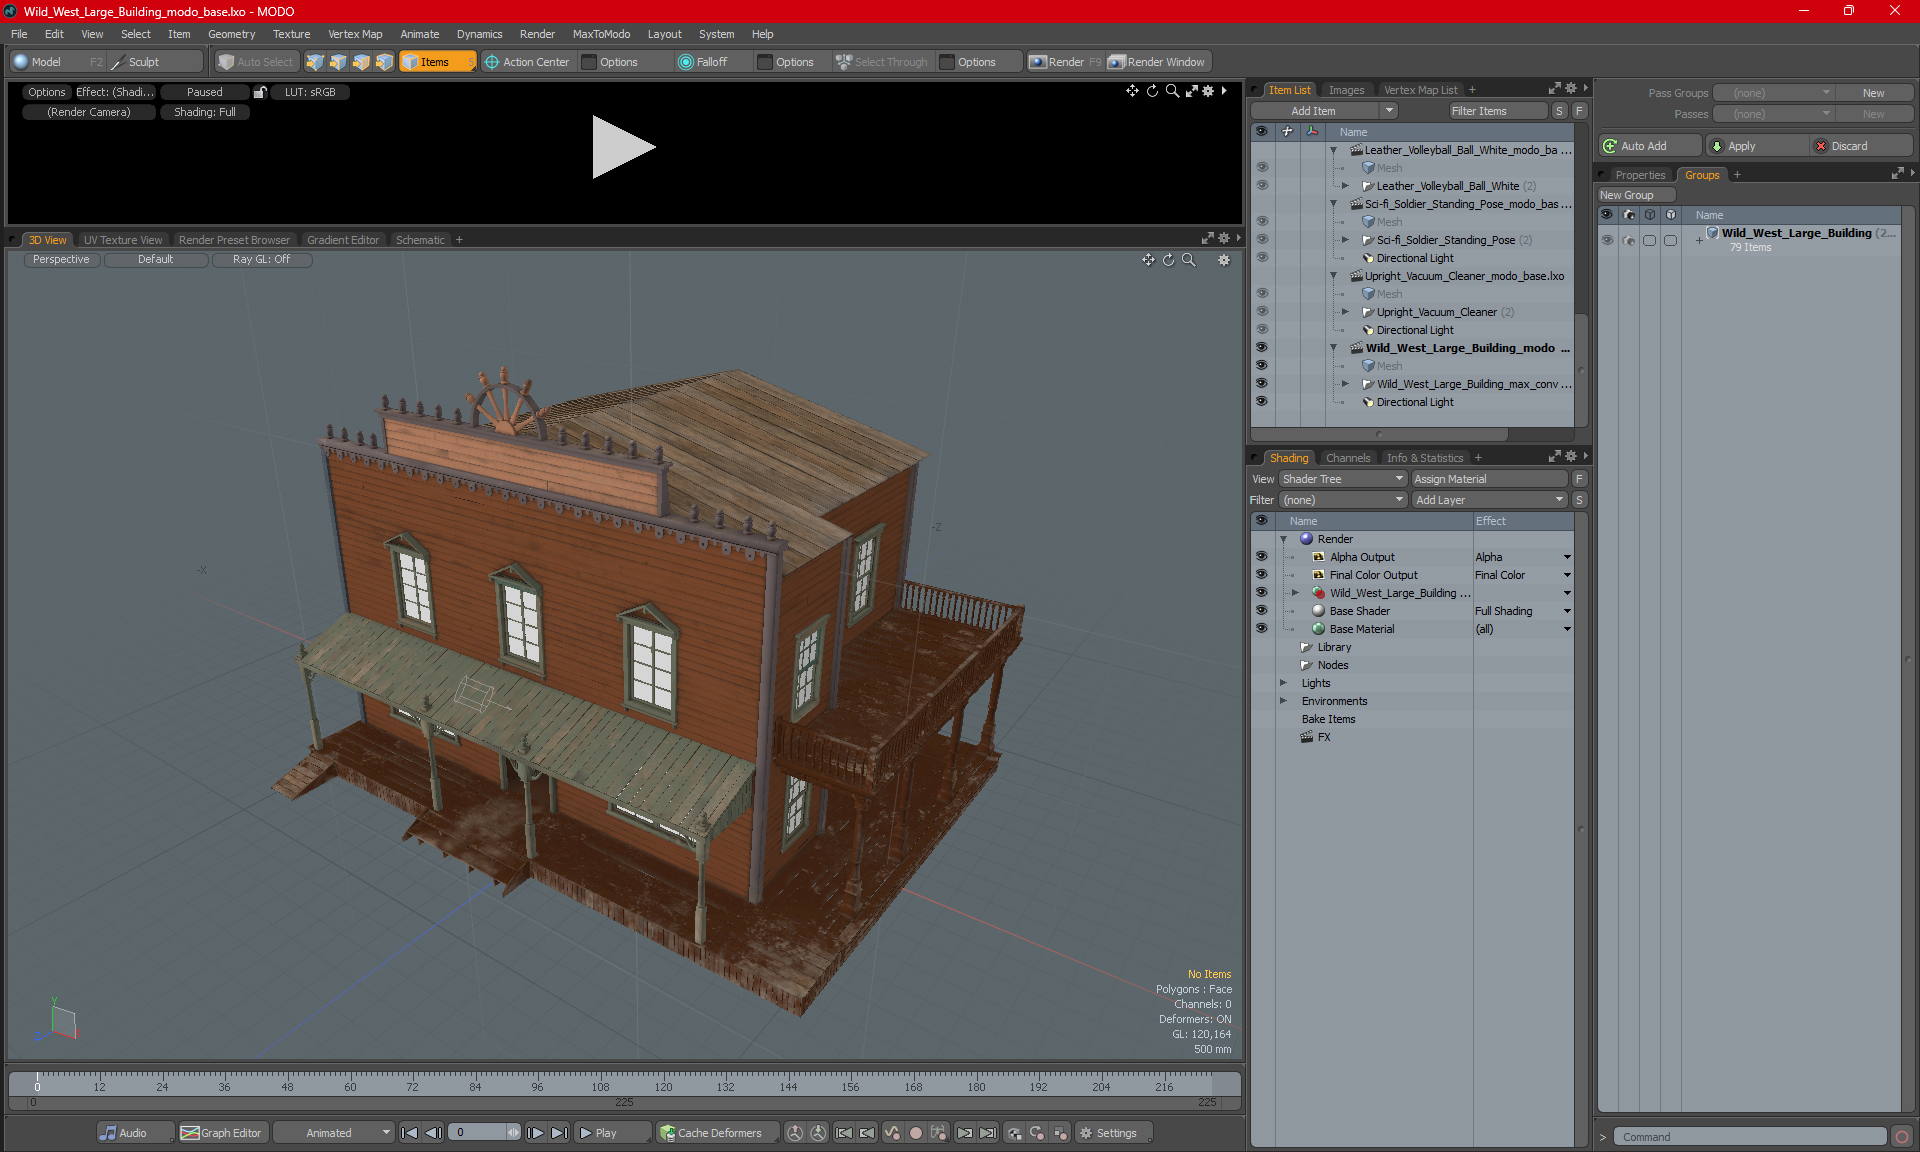This screenshot has width=1920, height=1152.
Task: Open the Graph Editor
Action: [x=221, y=1133]
